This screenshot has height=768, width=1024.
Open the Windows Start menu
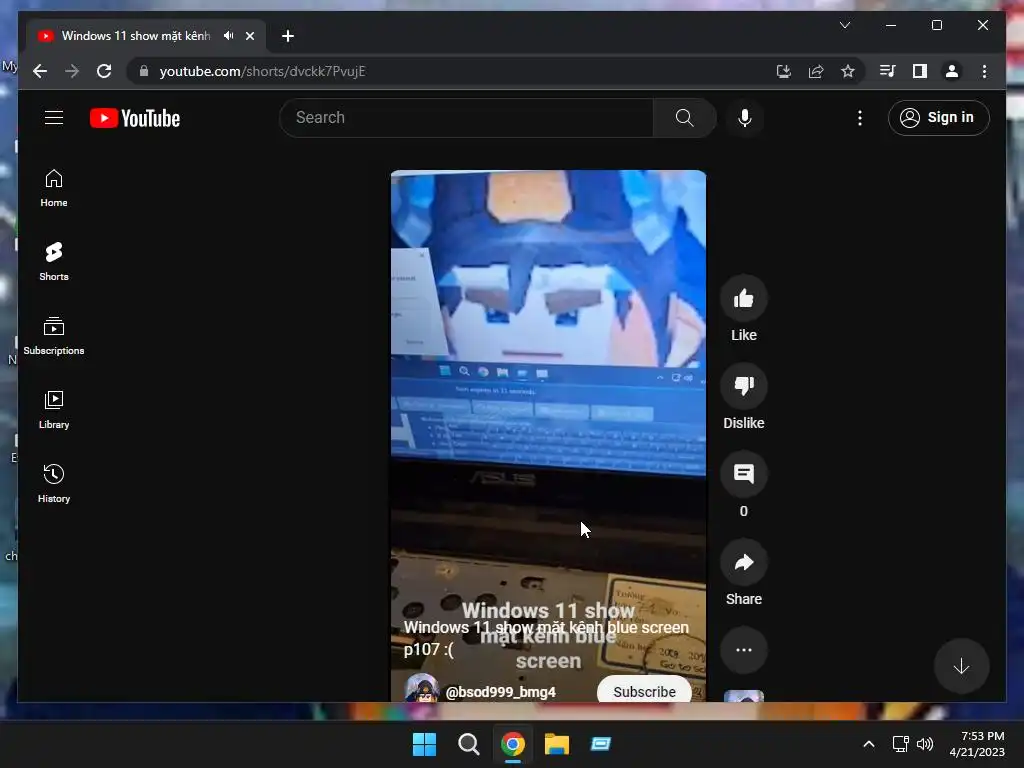point(424,744)
